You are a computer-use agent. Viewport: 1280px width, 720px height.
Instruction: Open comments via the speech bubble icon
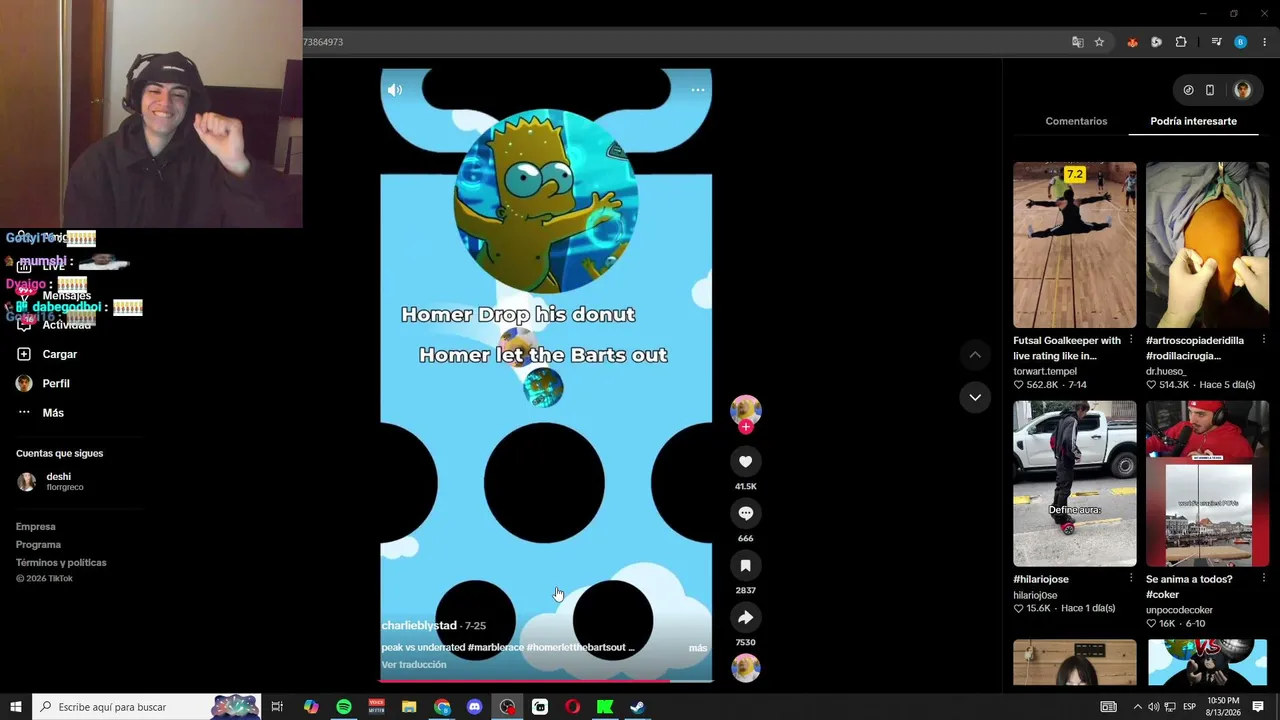click(745, 513)
